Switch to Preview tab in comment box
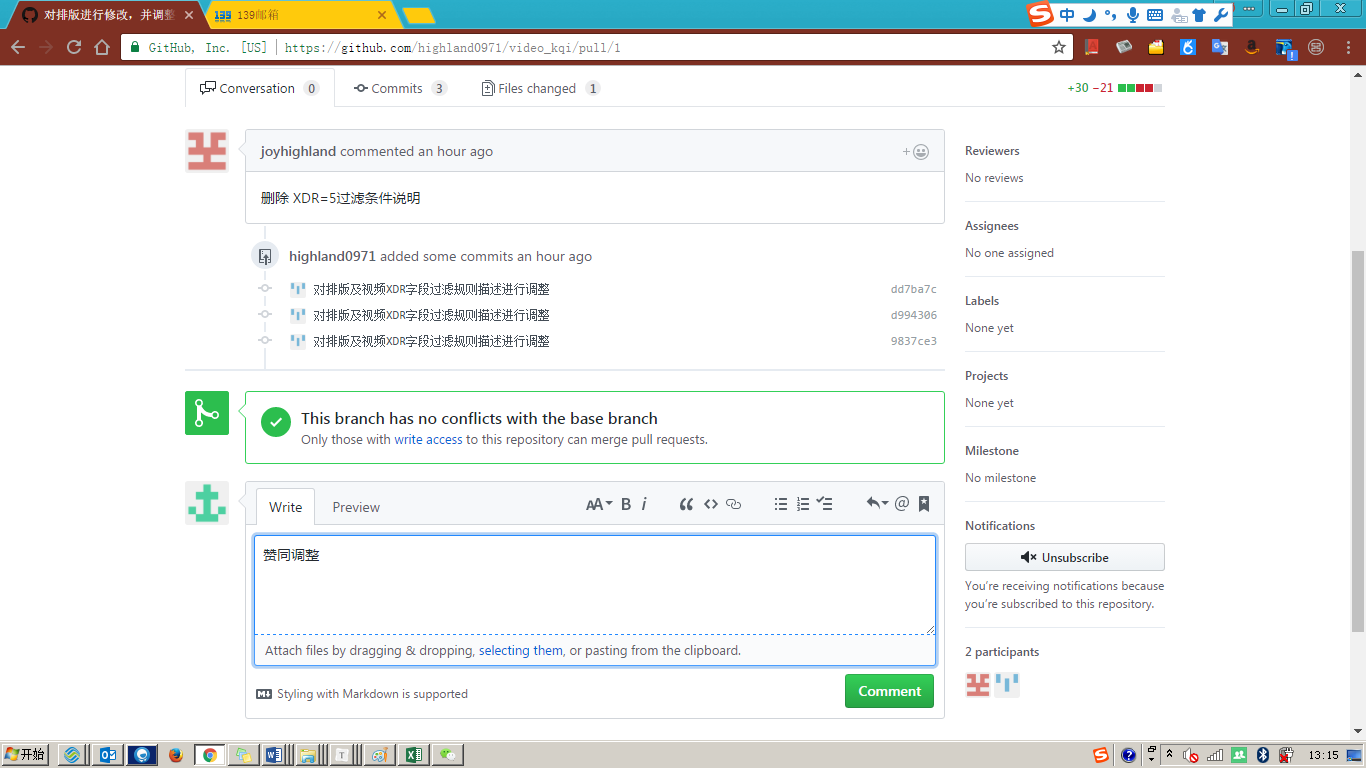Screen dimensions: 1366x768 click(x=356, y=507)
